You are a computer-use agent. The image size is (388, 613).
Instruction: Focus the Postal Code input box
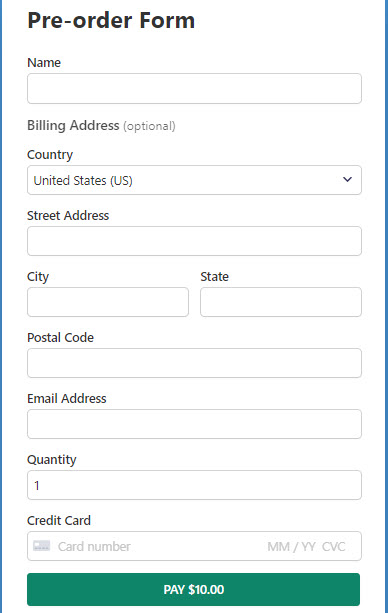(194, 363)
